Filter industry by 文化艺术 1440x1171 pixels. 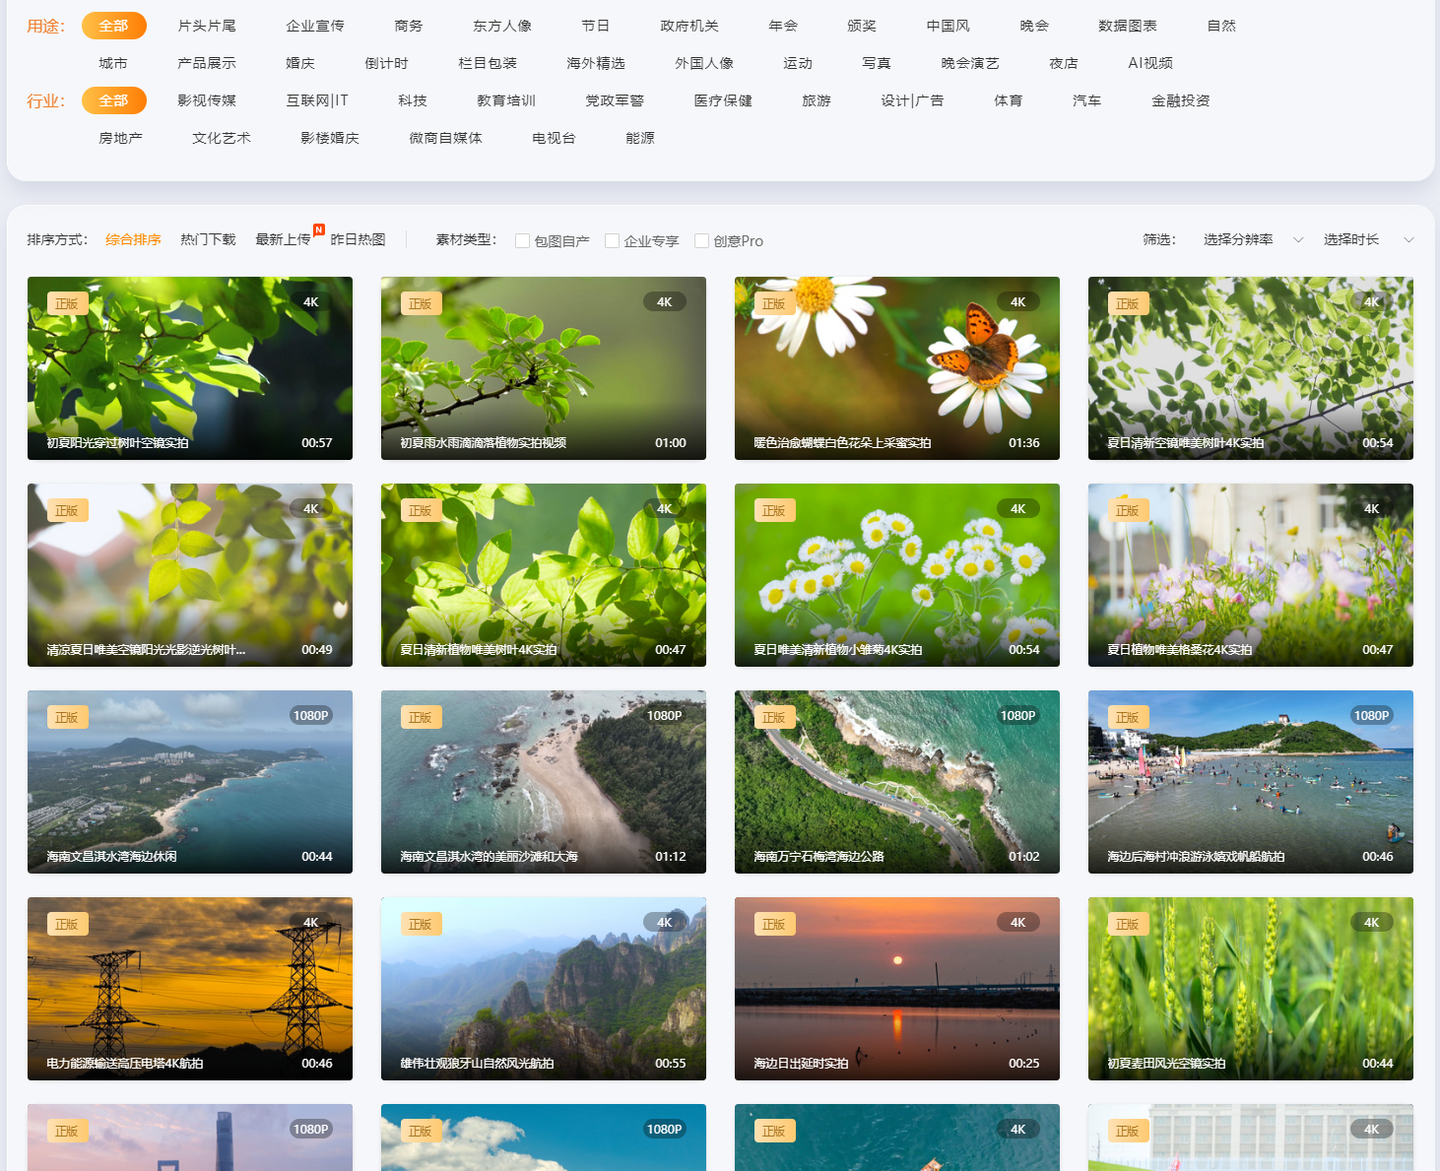tap(221, 138)
